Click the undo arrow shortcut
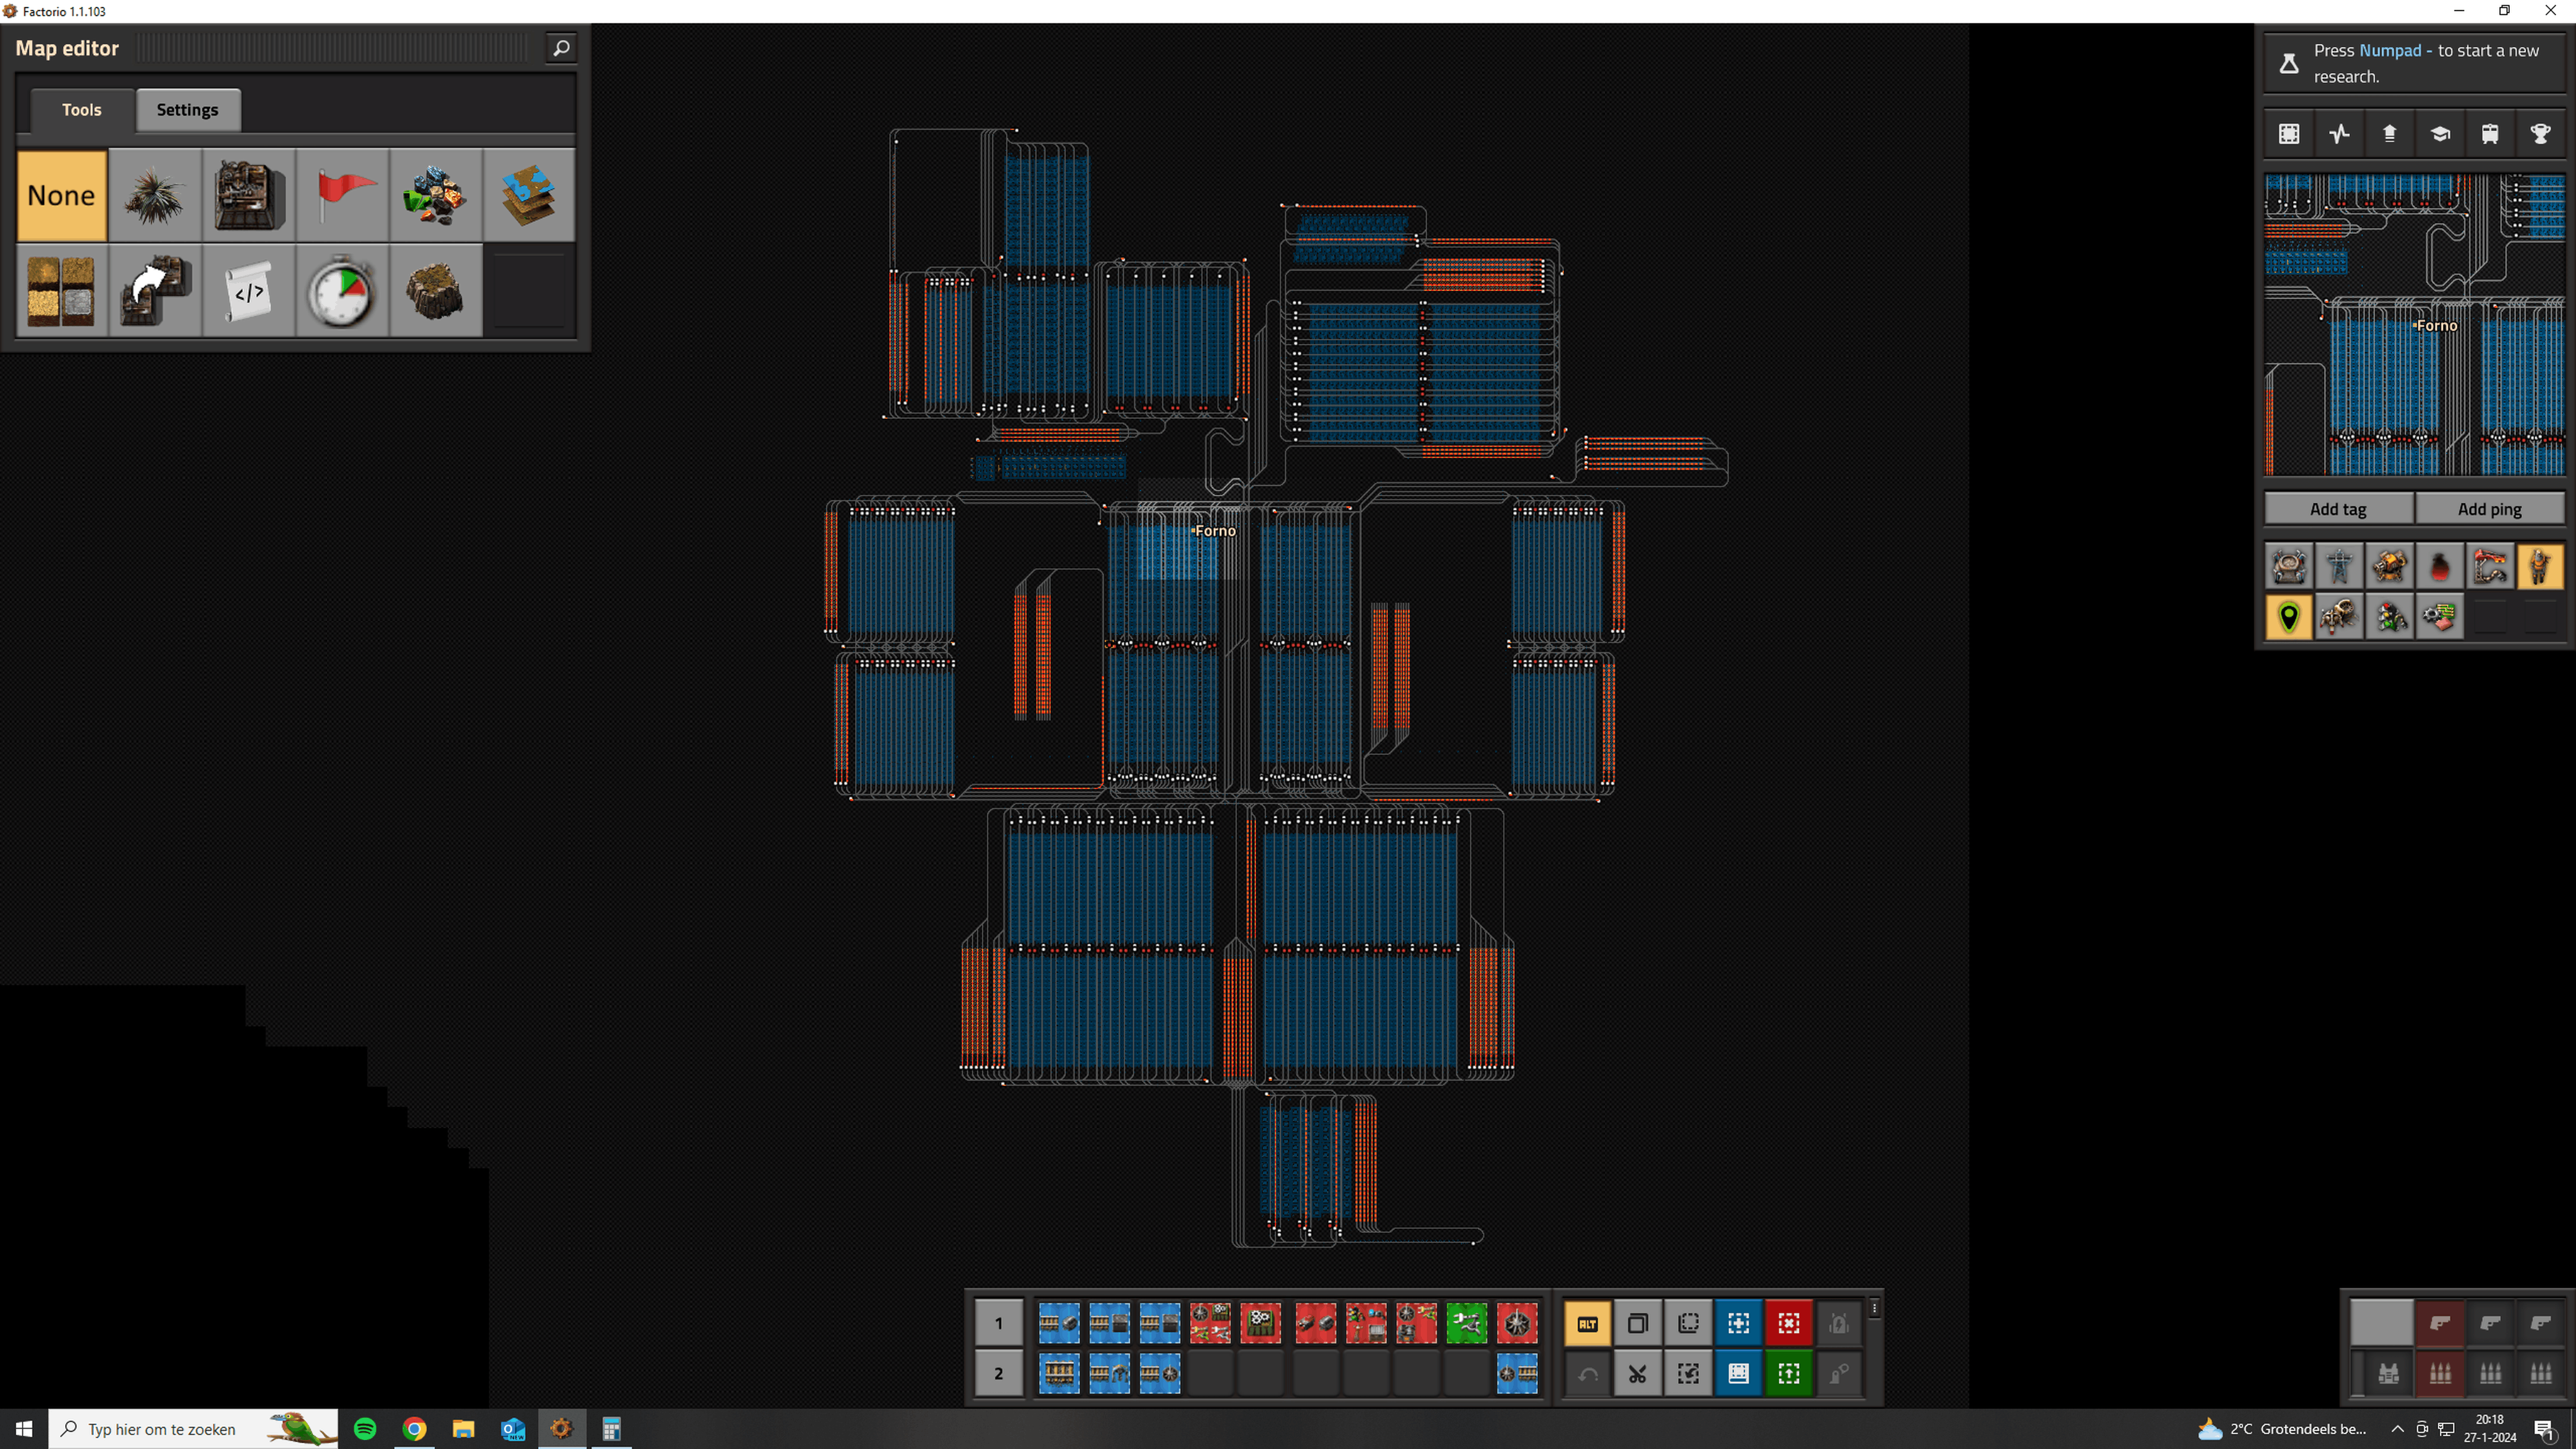The width and height of the screenshot is (2576, 1449). [x=1587, y=1373]
